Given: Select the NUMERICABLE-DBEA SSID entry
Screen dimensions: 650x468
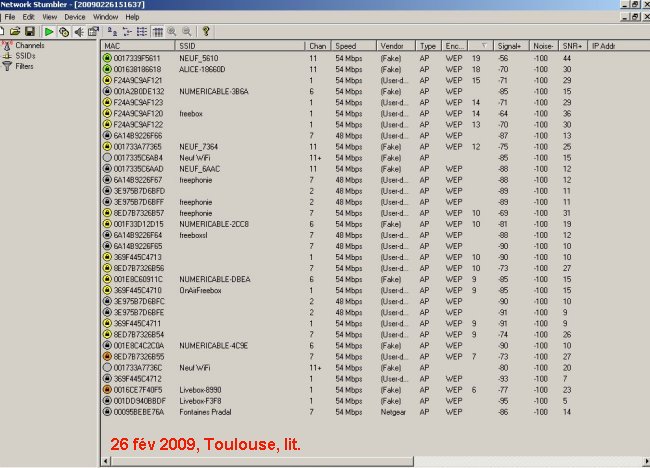Looking at the screenshot, I should 215,279.
